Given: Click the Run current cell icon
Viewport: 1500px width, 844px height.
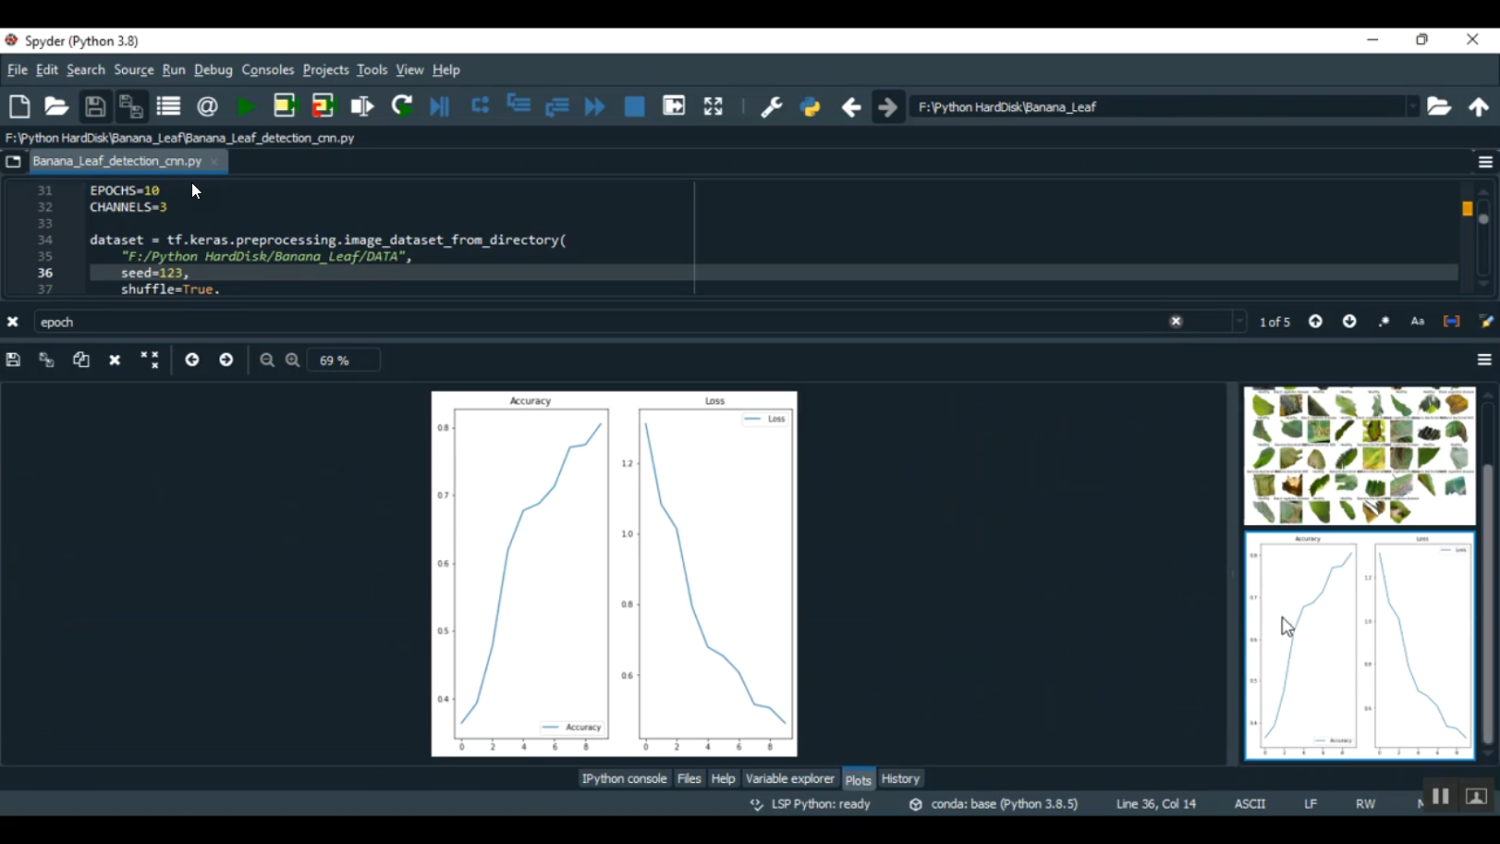Looking at the screenshot, I should (x=285, y=107).
